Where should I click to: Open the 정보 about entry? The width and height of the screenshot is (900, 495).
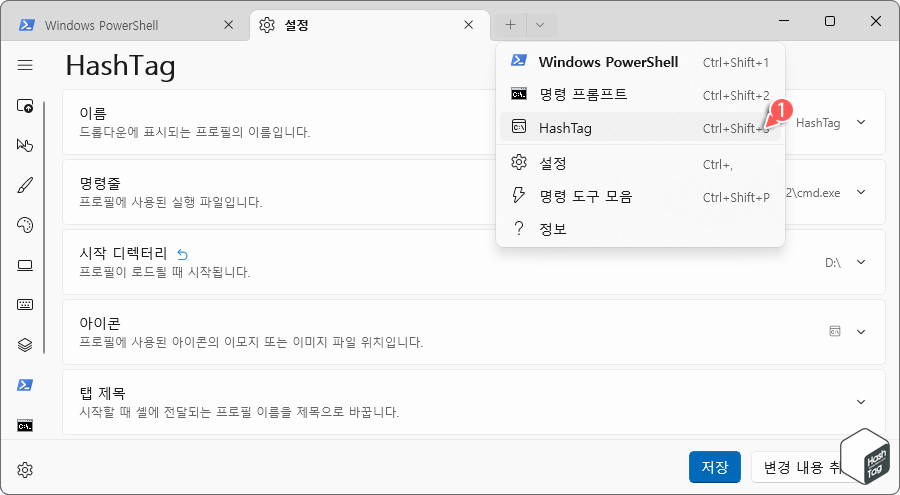pos(640,229)
